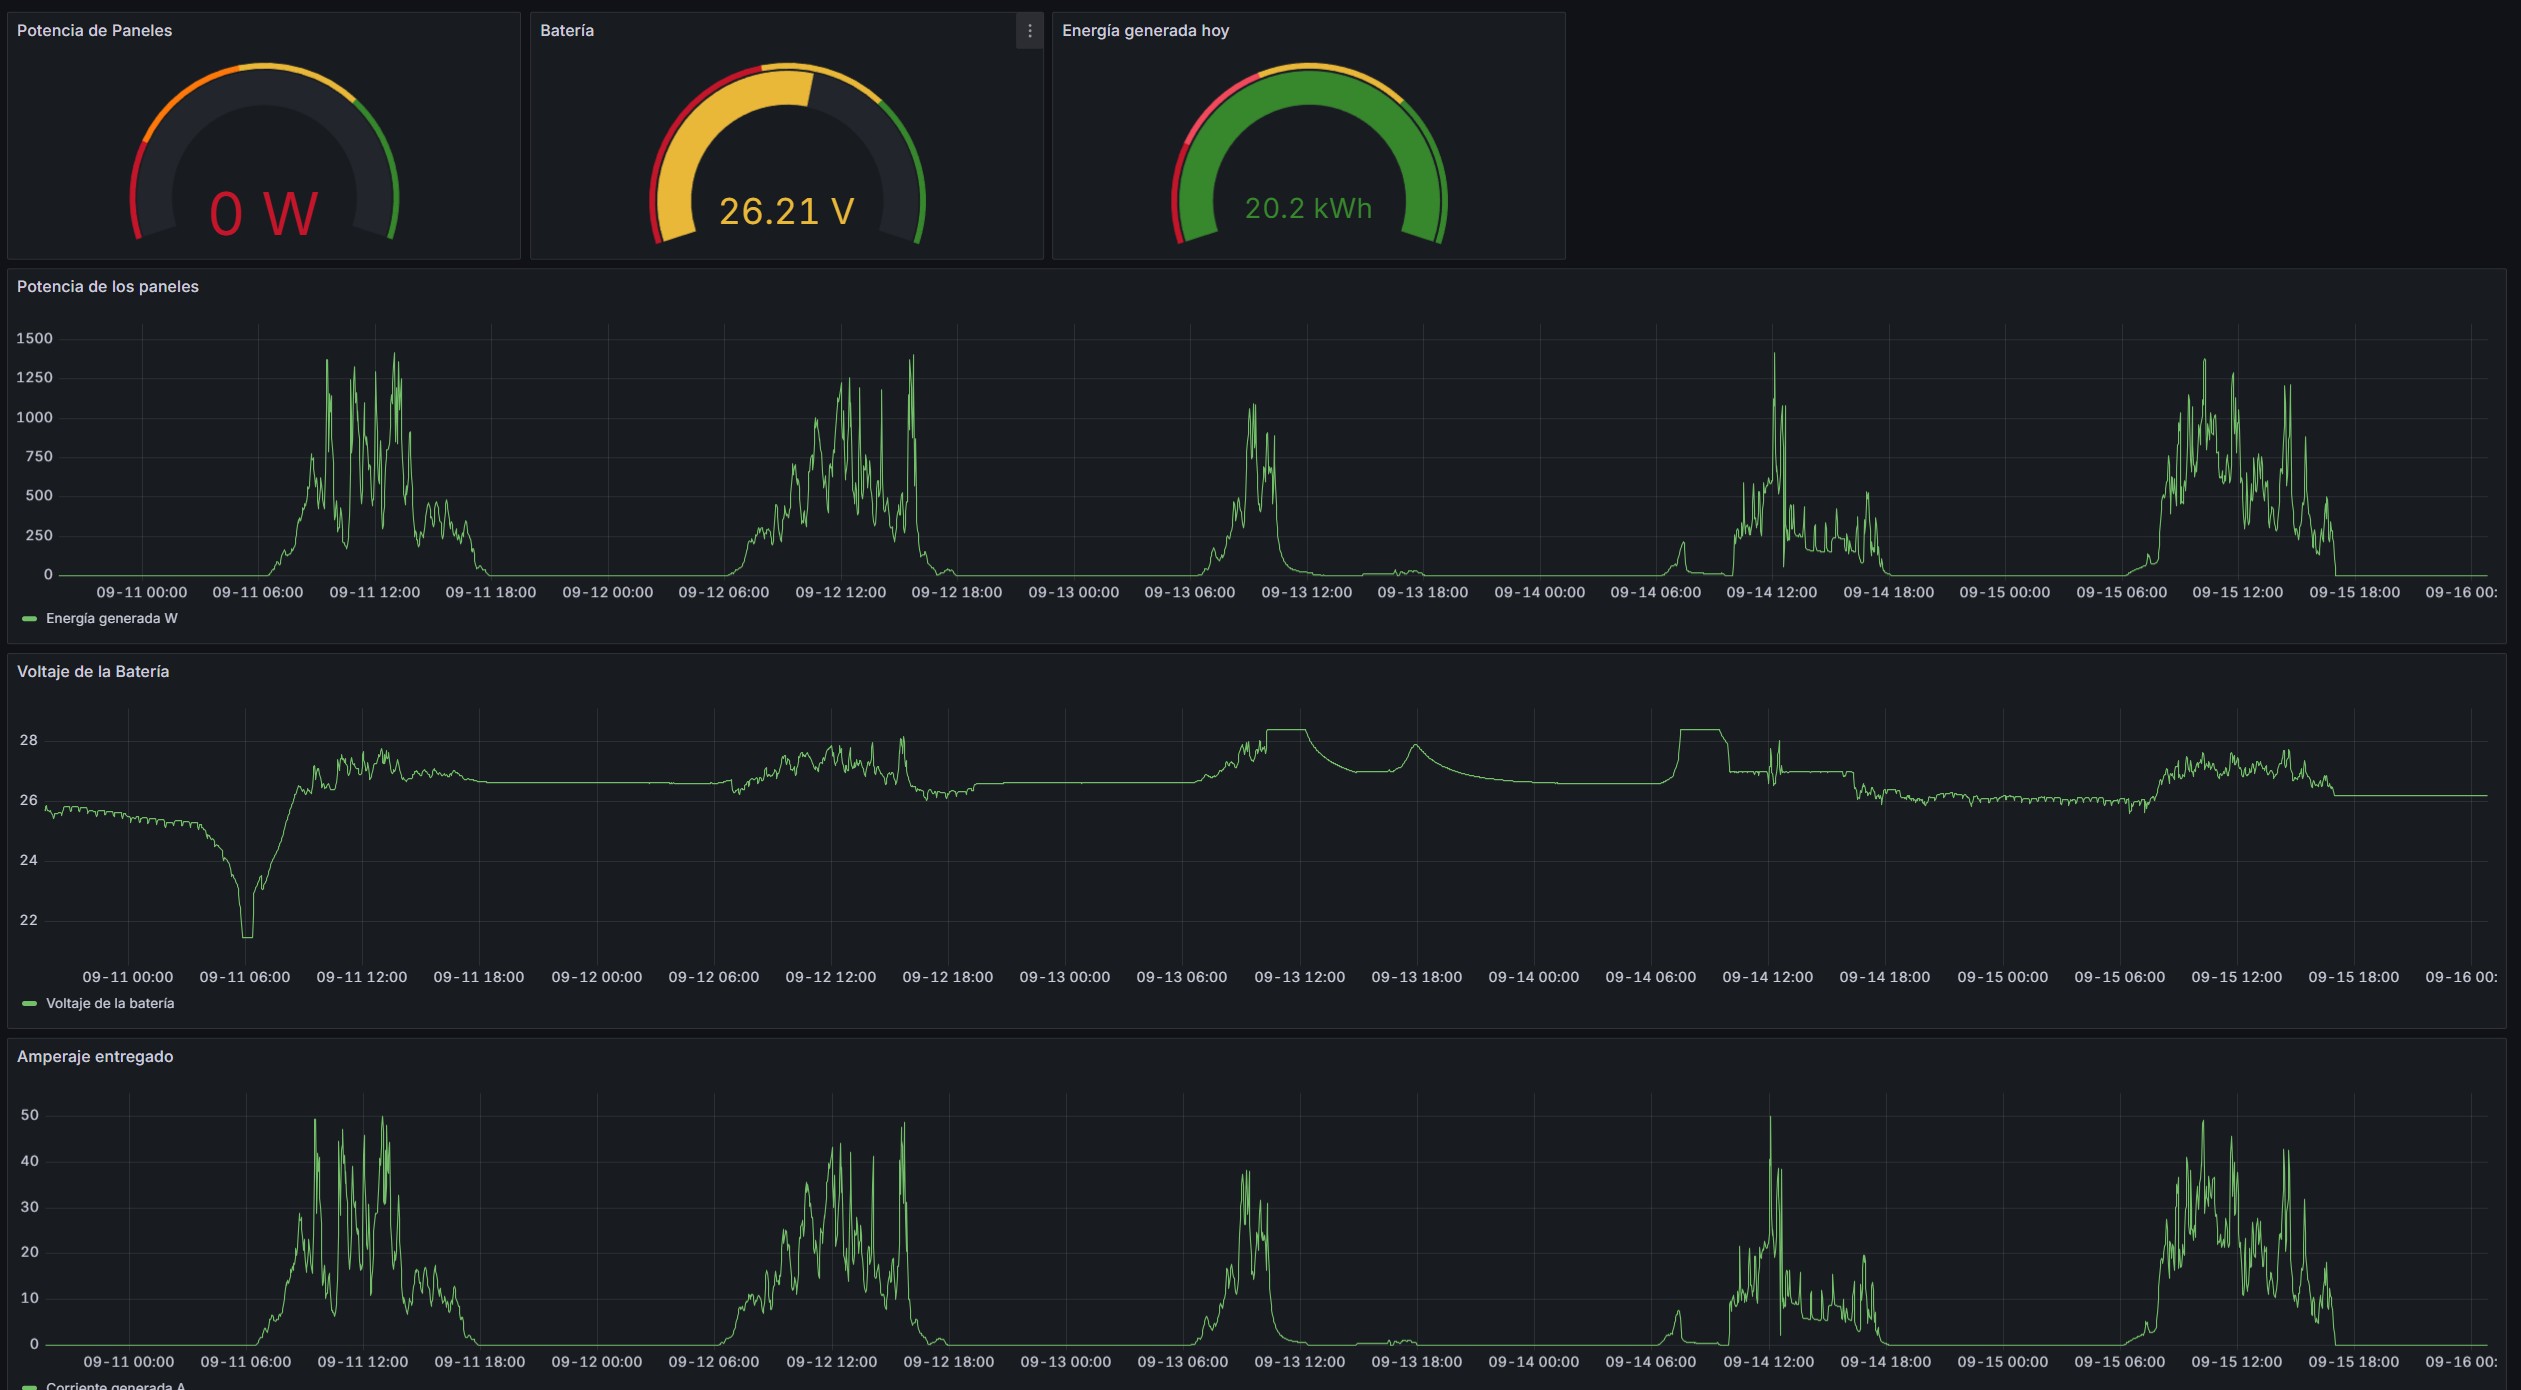
Task: Click the 26.21 V battery voltage reading
Action: [787, 211]
